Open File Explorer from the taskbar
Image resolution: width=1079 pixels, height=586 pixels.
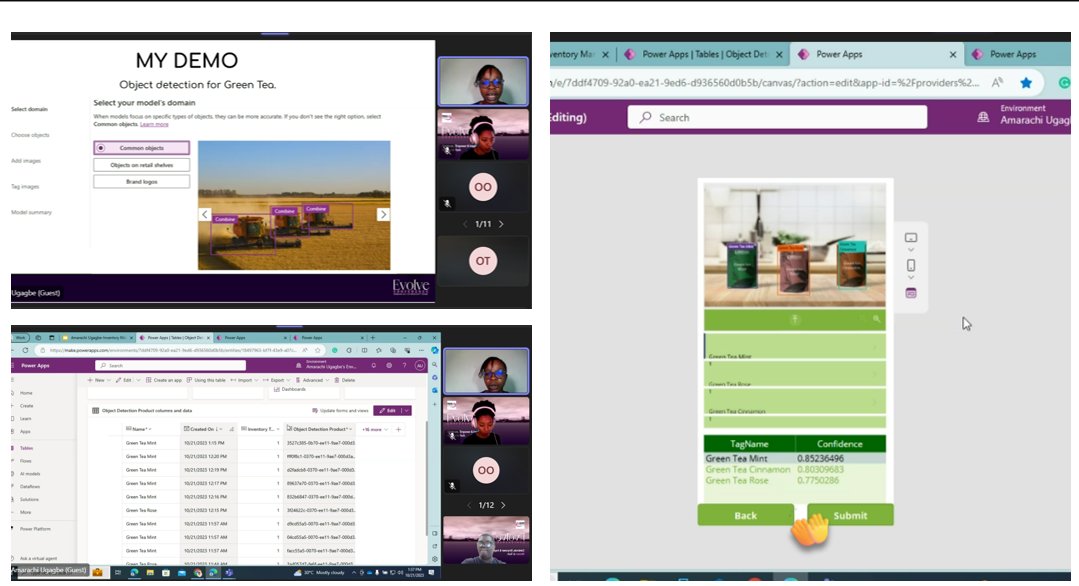[x=150, y=572]
